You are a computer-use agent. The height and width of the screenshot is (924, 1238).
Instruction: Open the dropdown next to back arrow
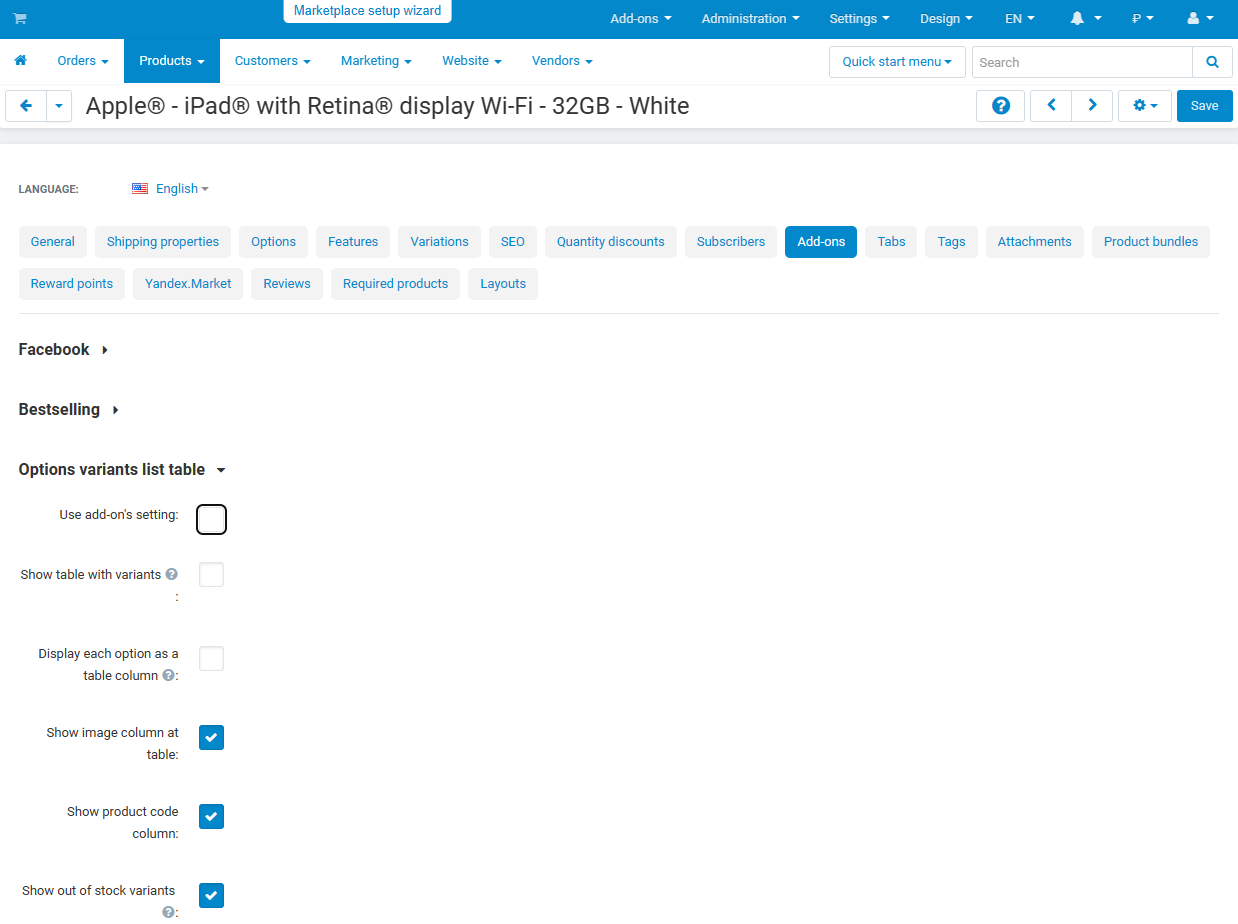click(59, 106)
